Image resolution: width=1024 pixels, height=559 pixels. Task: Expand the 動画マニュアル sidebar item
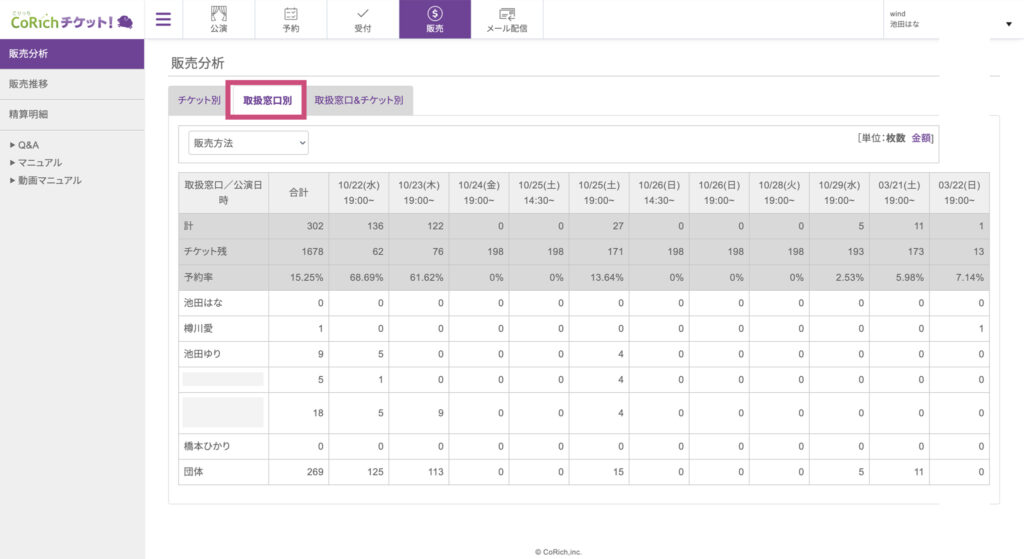tap(45, 180)
